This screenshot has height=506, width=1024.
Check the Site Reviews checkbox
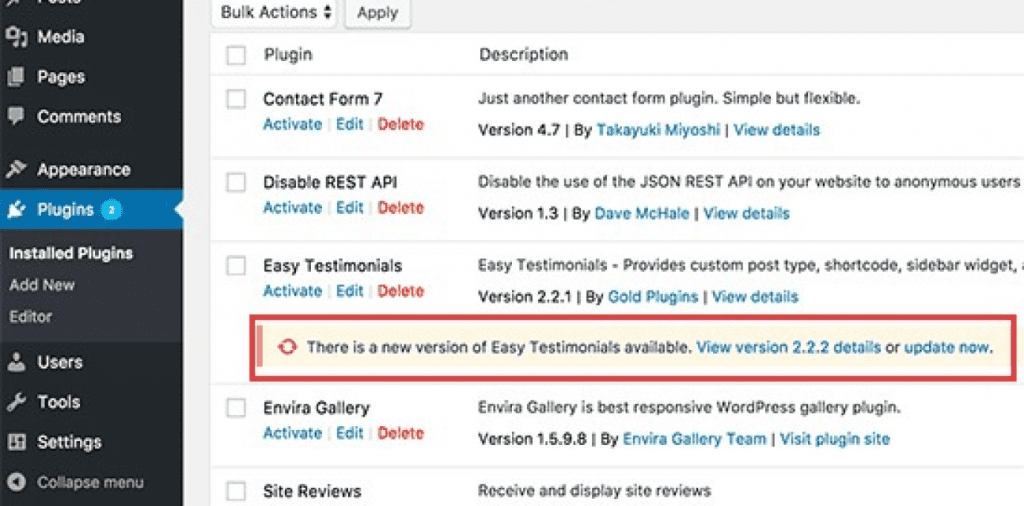(x=236, y=491)
